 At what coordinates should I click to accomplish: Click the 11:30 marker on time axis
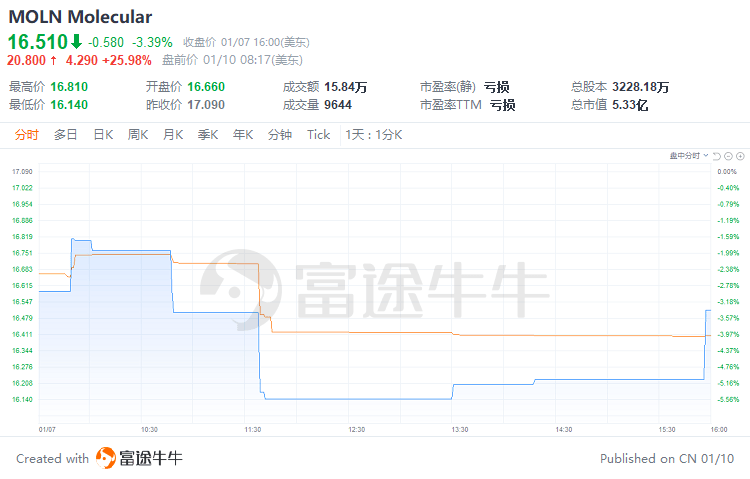(x=252, y=429)
